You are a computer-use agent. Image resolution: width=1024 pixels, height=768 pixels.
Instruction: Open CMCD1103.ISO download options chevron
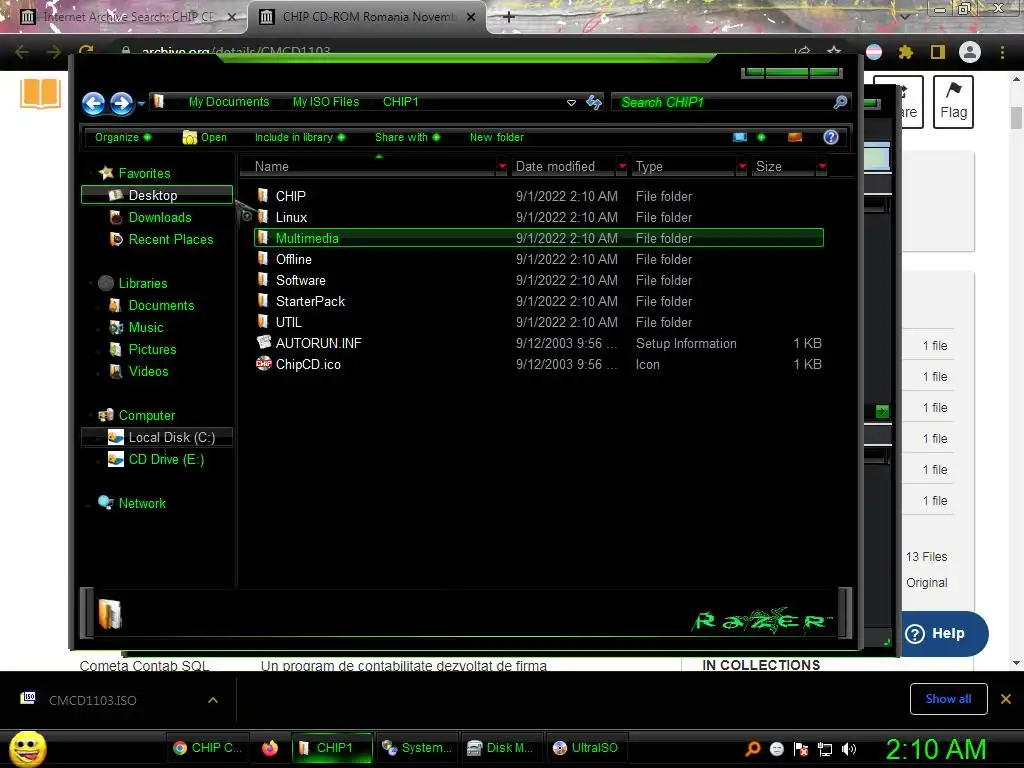(213, 700)
